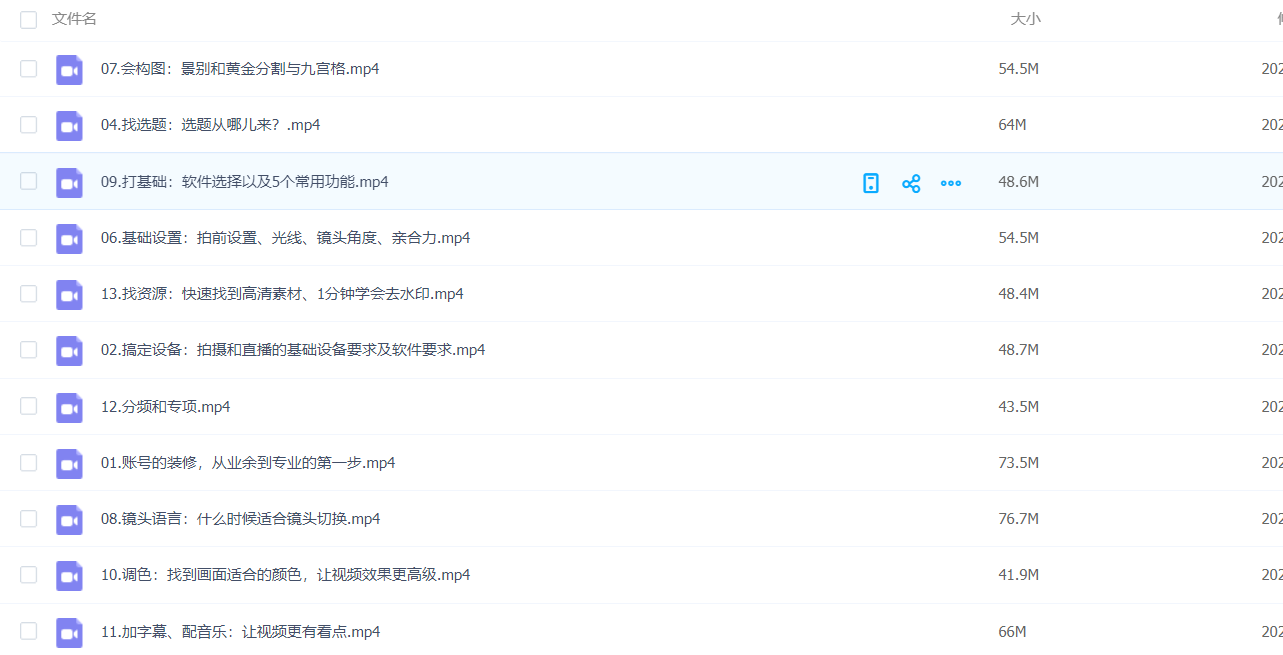
Task: Open 07.会构图：景别和黄金分割与九宫格.mp4
Action: point(240,69)
